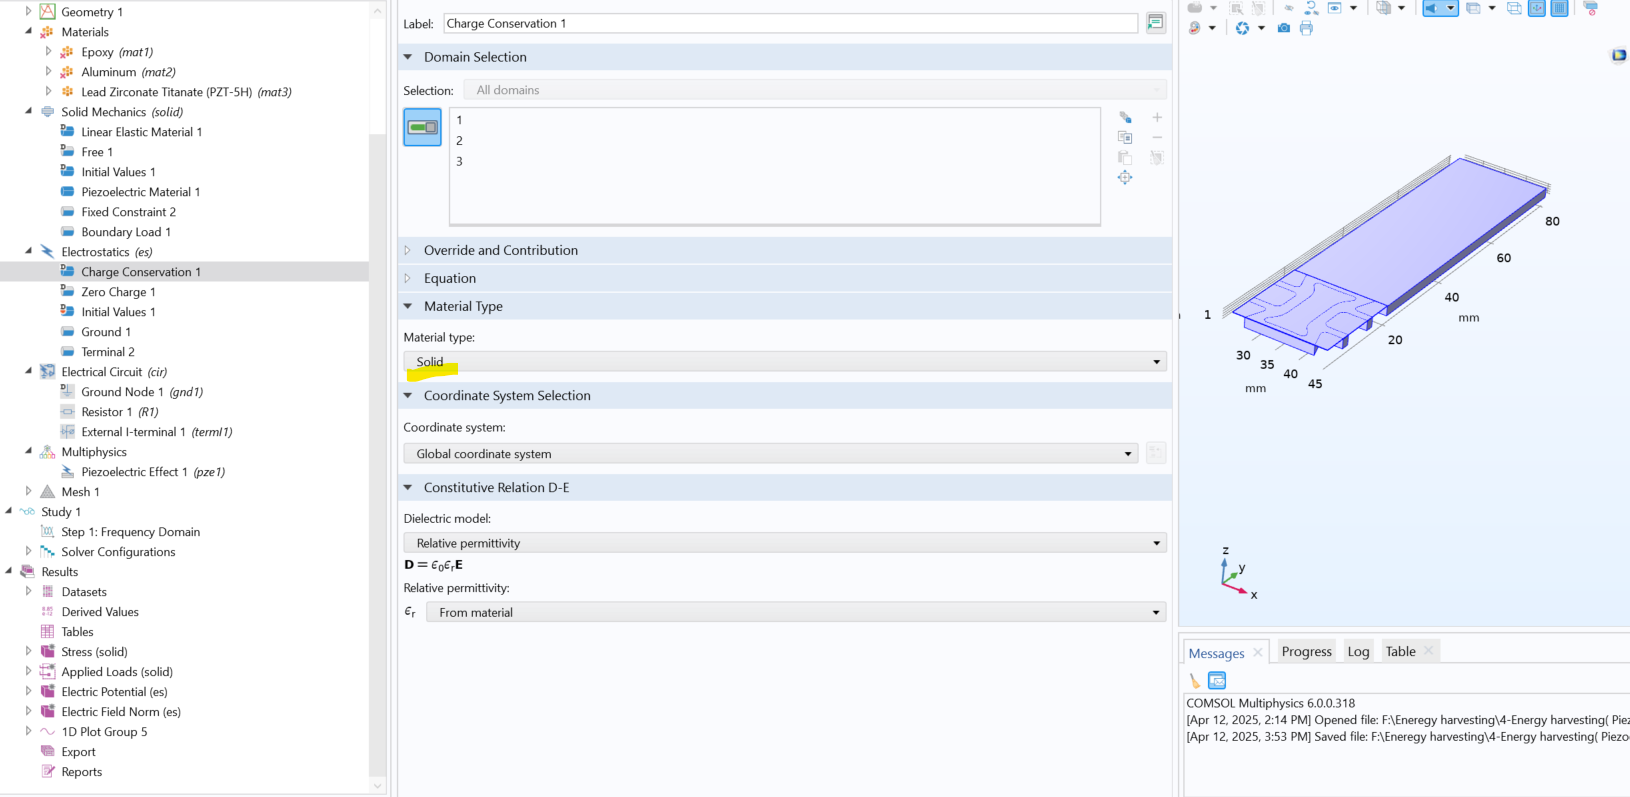Screen dimensions: 1630x797
Task: Toggle the active selection switch
Action: click(422, 128)
